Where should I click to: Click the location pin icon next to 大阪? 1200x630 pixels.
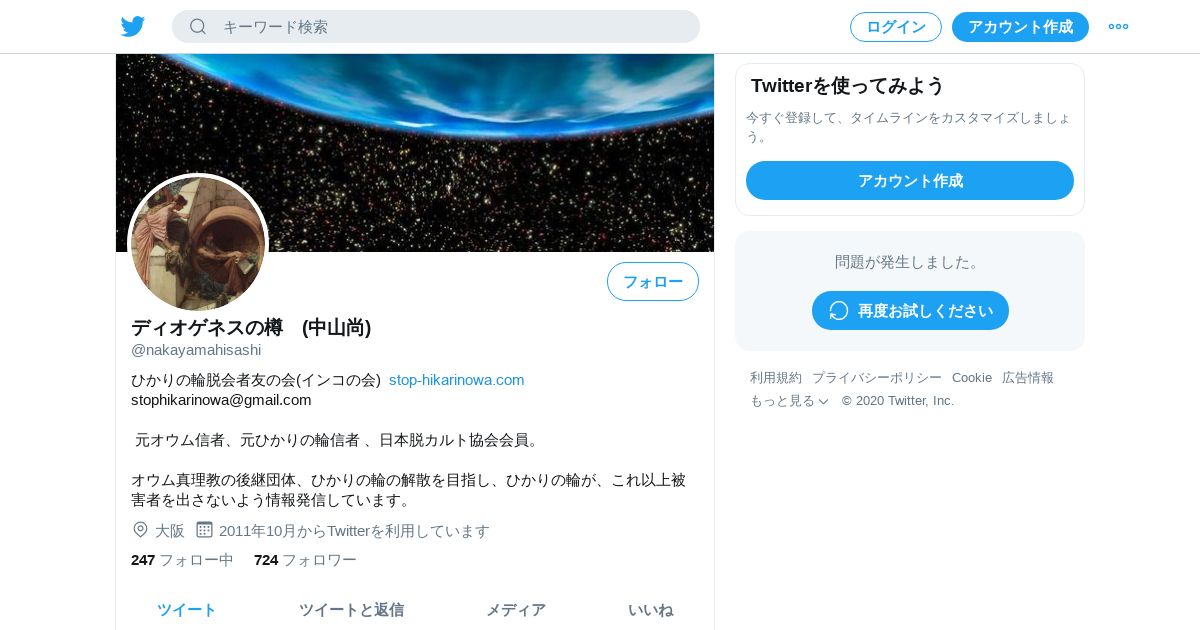(x=140, y=530)
